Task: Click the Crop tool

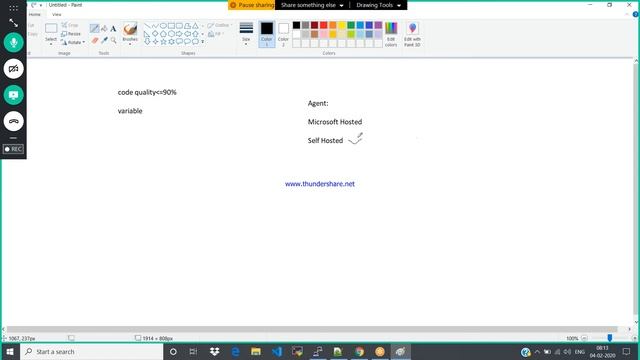Action: tap(70, 25)
